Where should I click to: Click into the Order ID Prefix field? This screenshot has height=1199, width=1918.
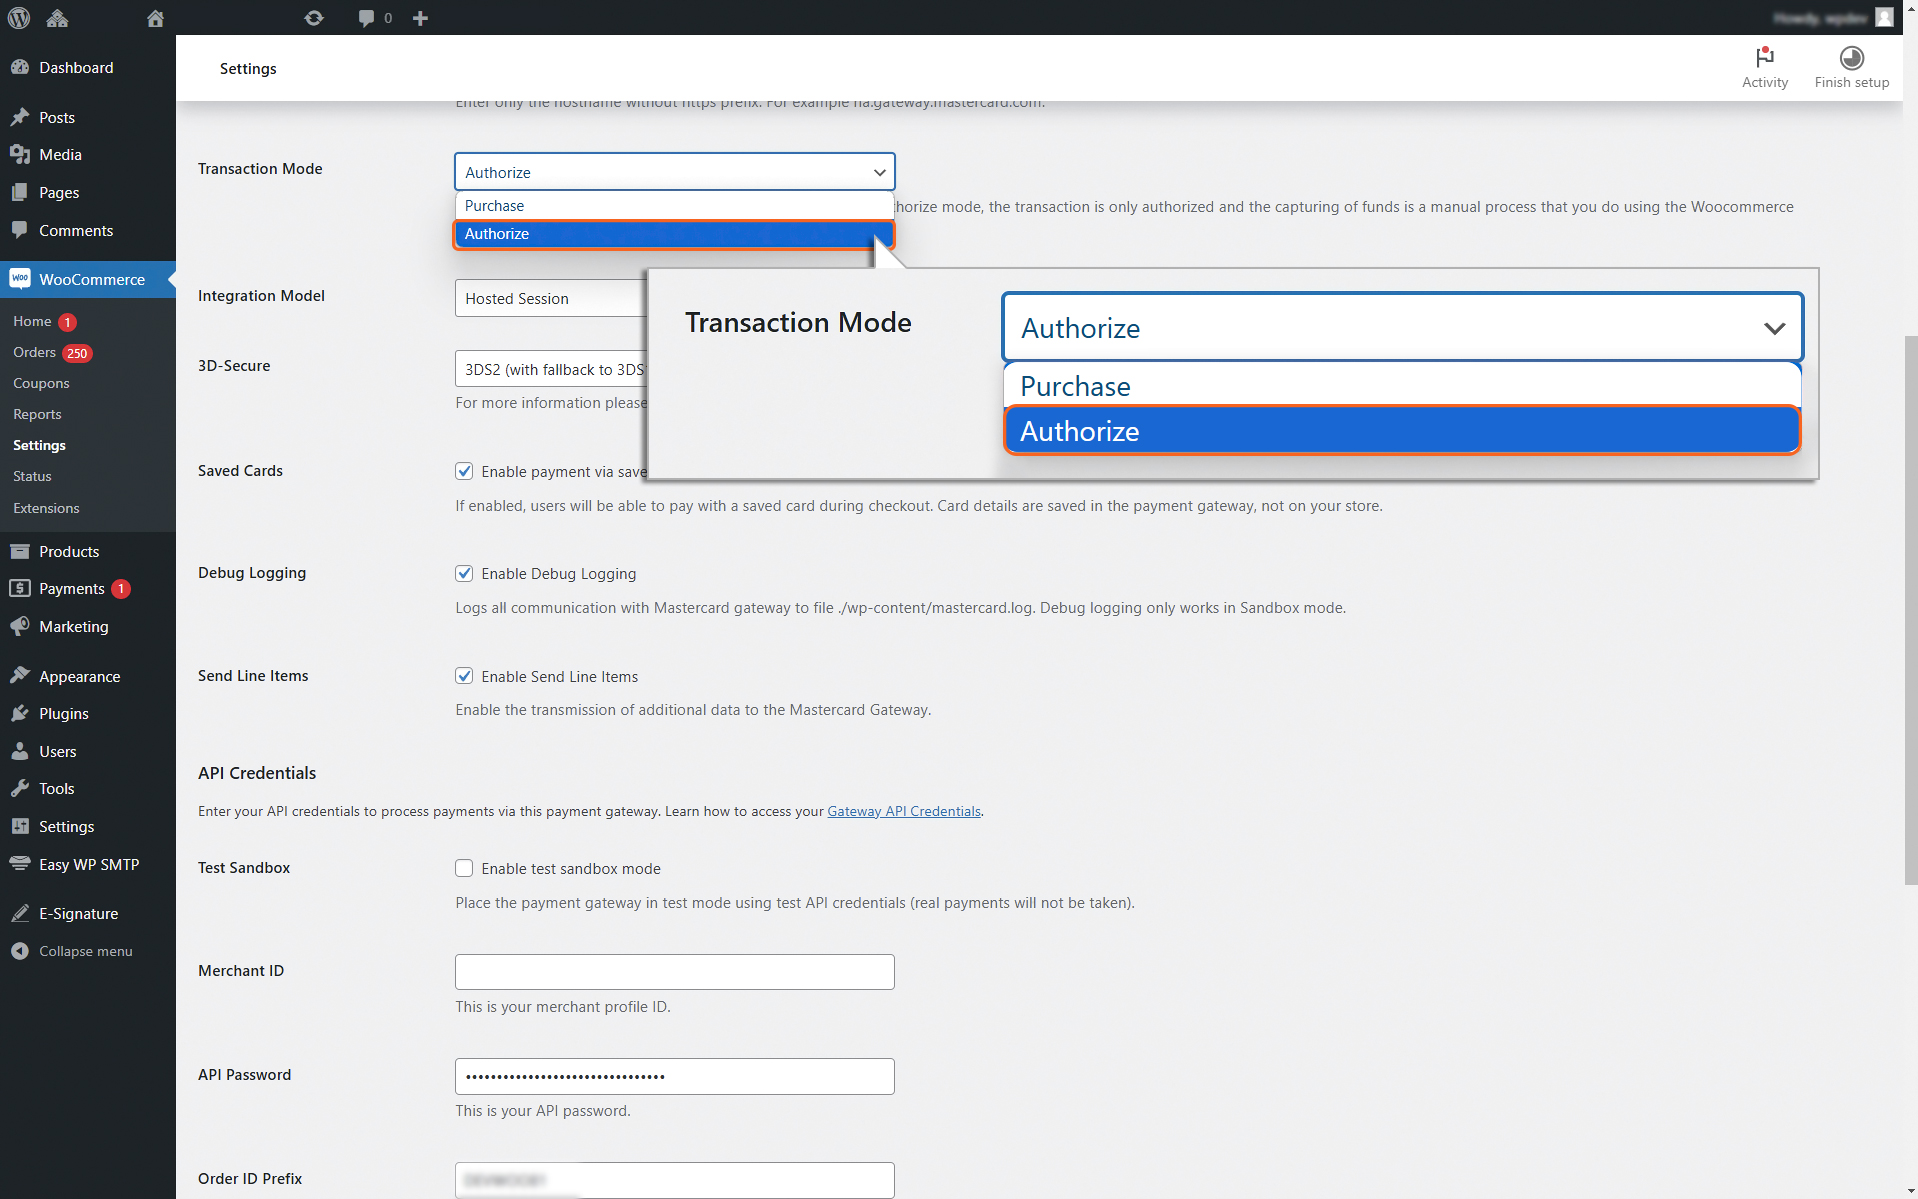675,1180
